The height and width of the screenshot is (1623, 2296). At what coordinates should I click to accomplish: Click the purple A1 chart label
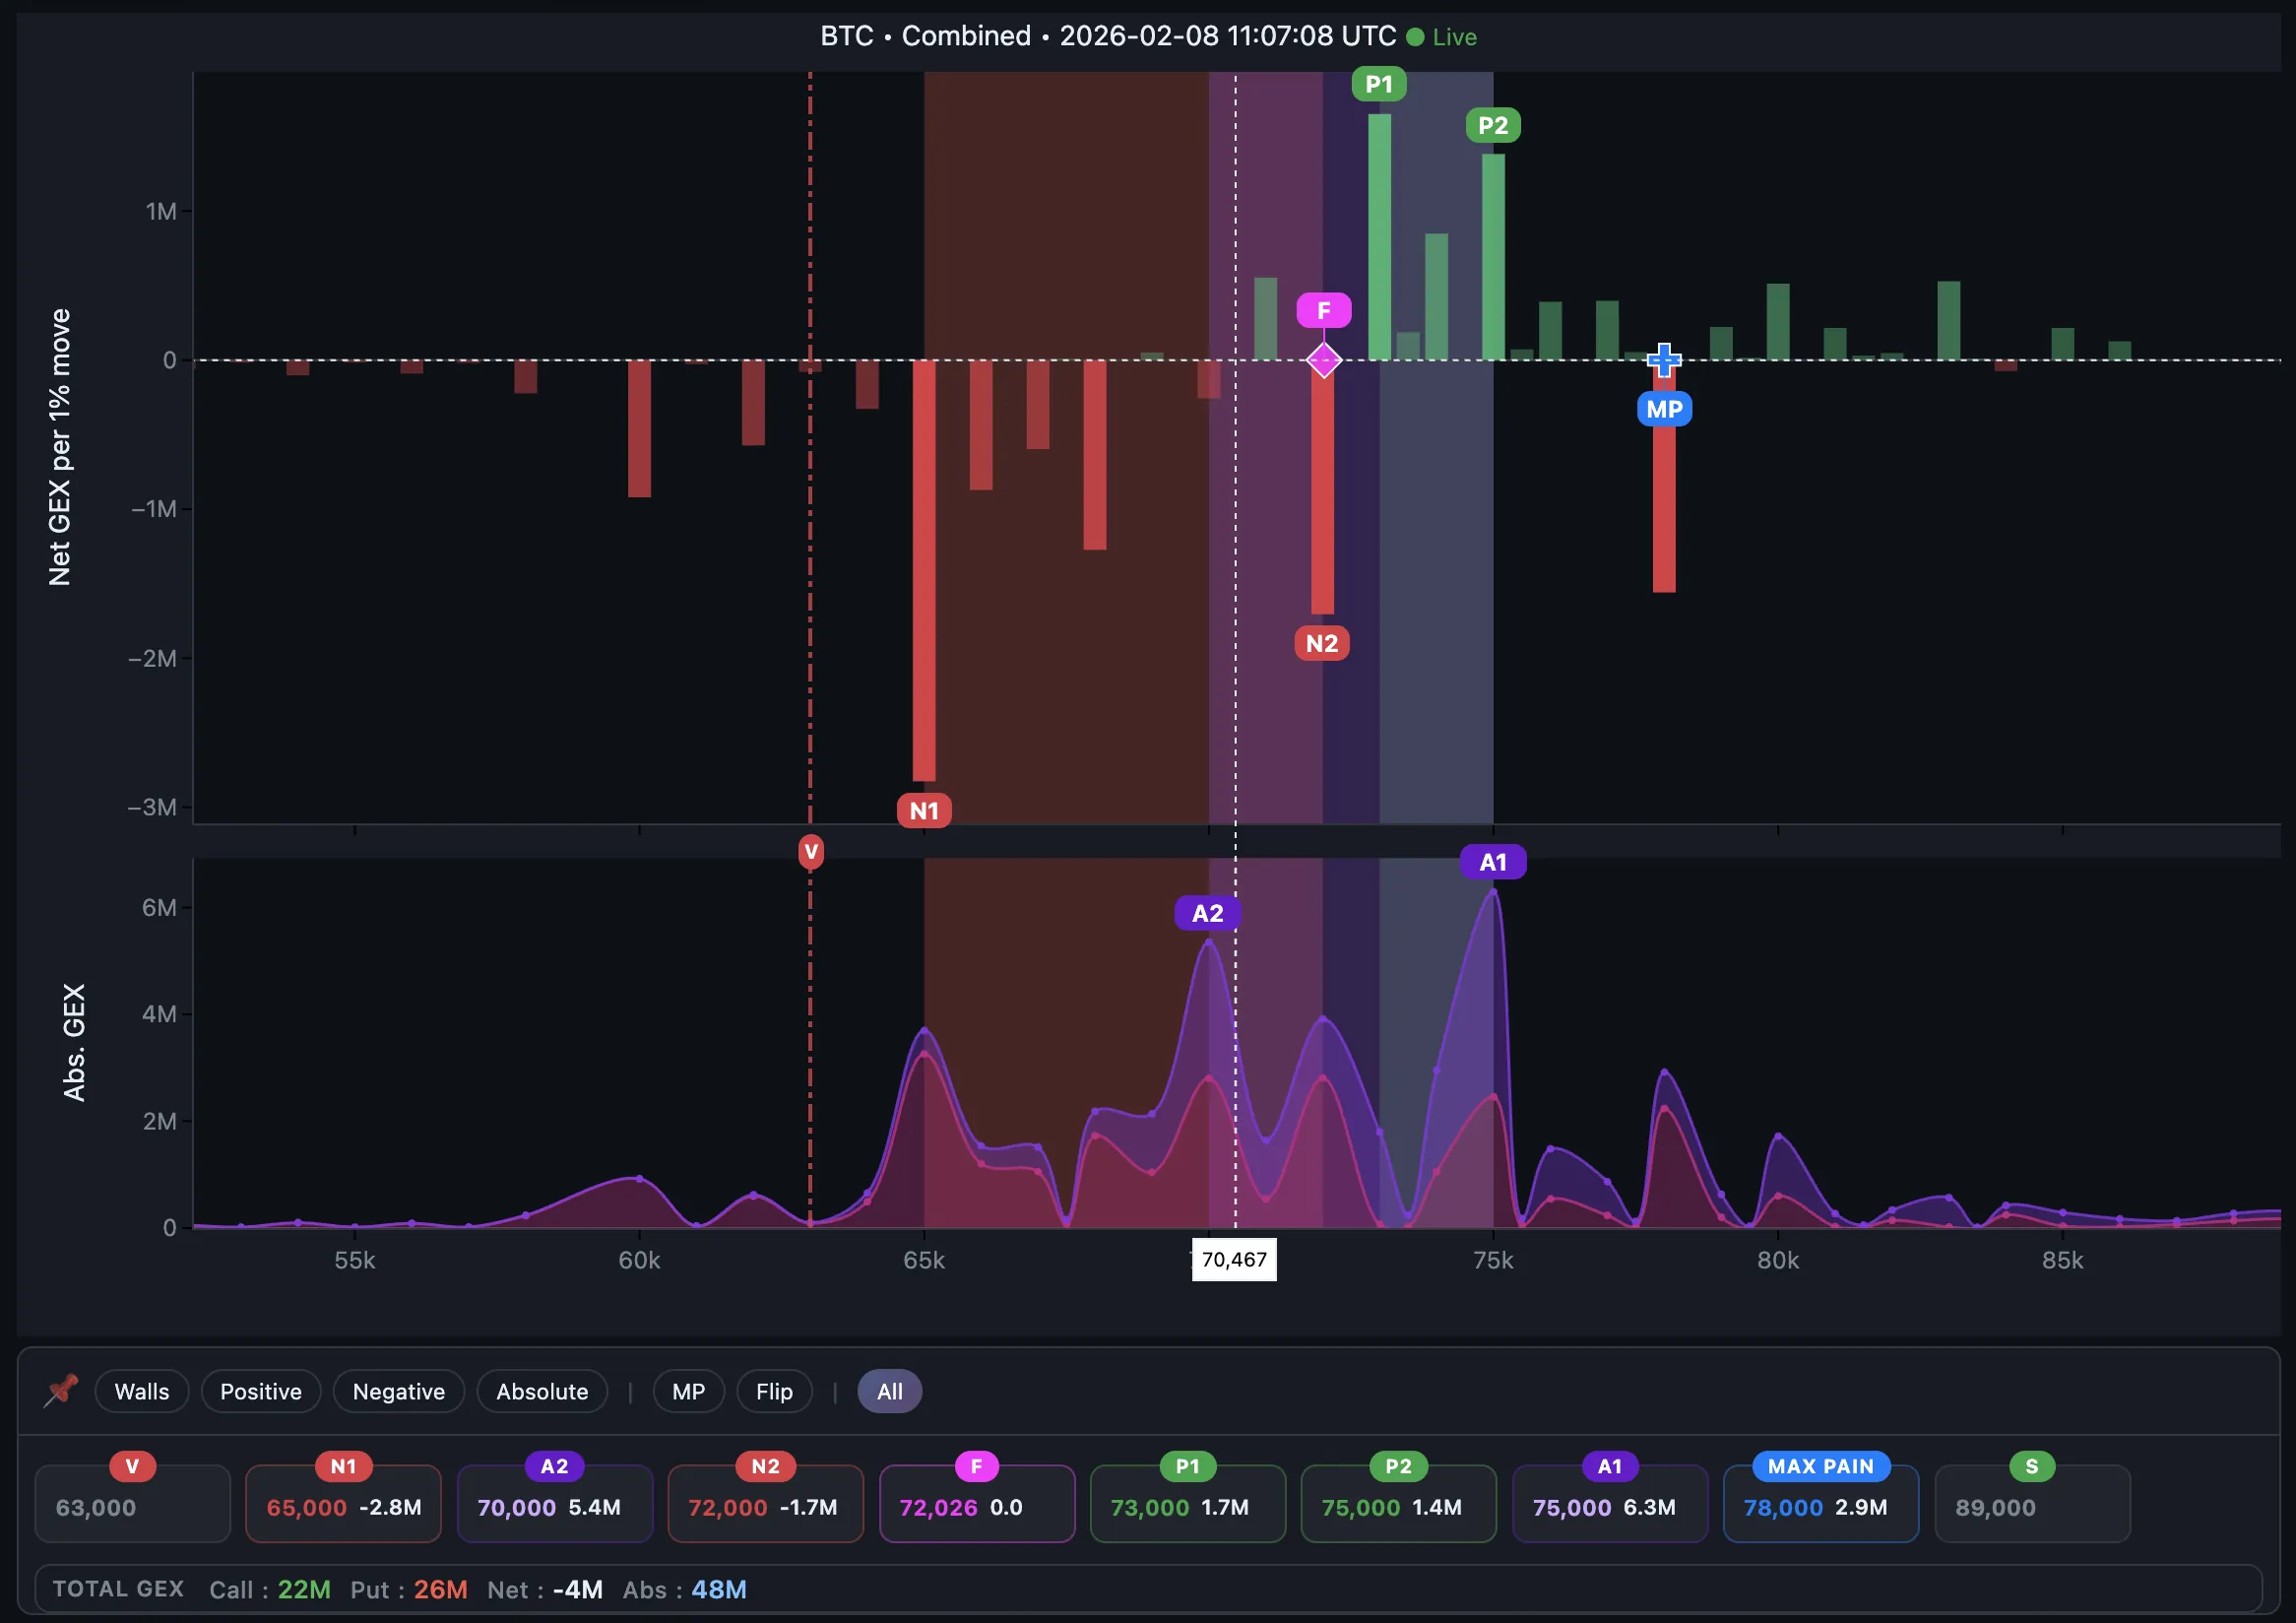1492,862
